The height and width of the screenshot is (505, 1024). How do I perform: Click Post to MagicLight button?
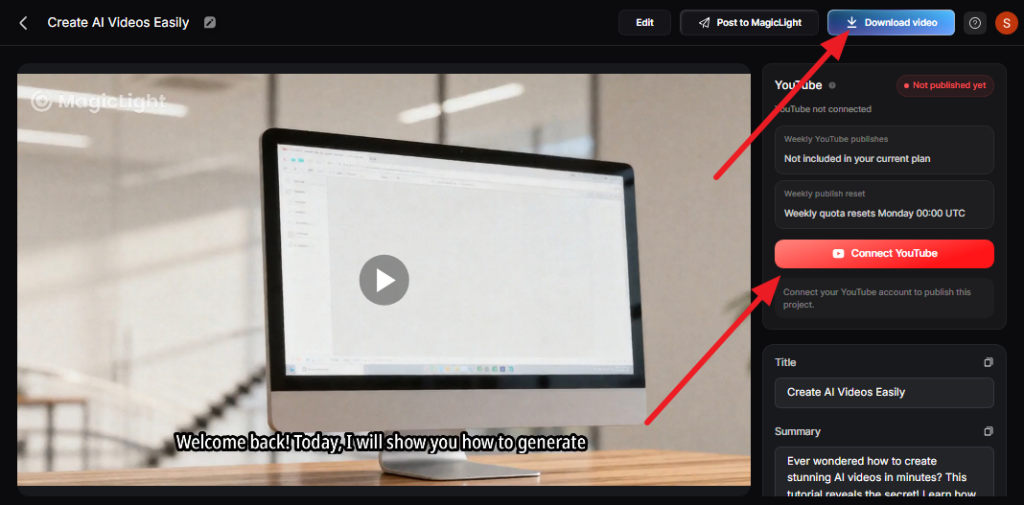tap(749, 23)
